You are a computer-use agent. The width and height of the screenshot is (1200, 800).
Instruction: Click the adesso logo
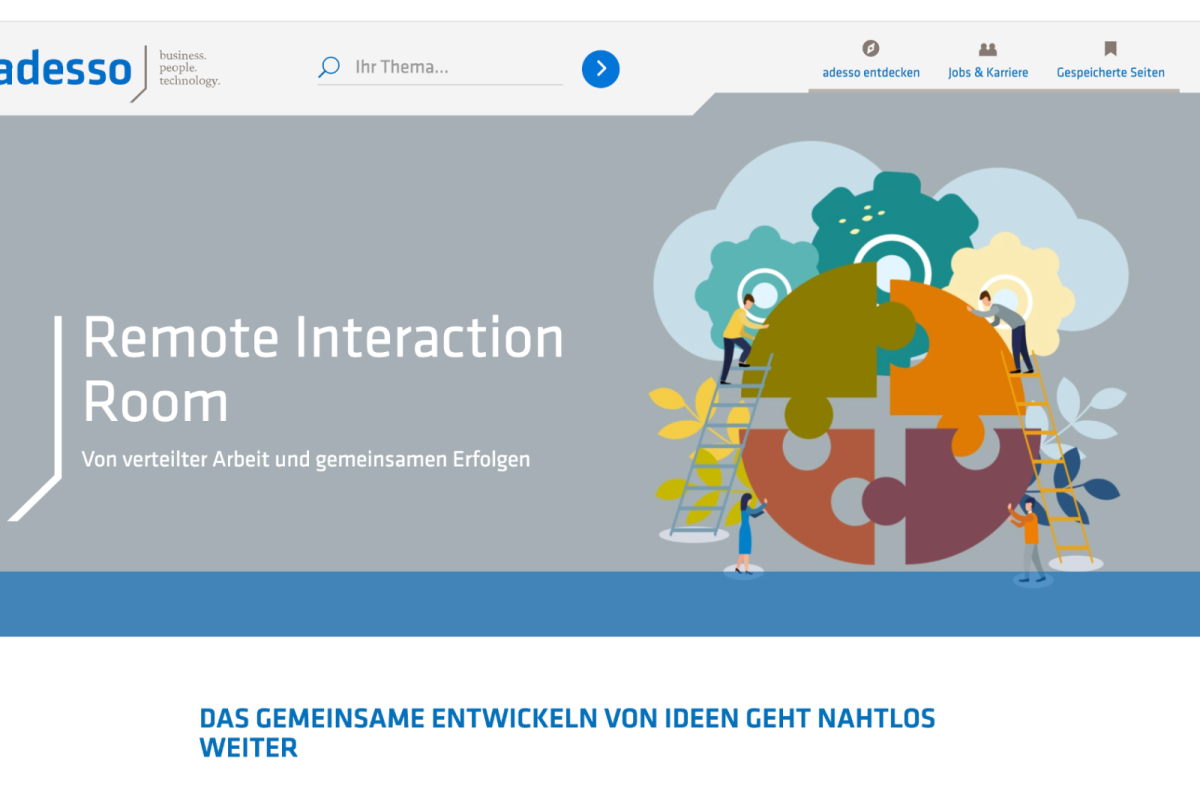click(x=65, y=70)
